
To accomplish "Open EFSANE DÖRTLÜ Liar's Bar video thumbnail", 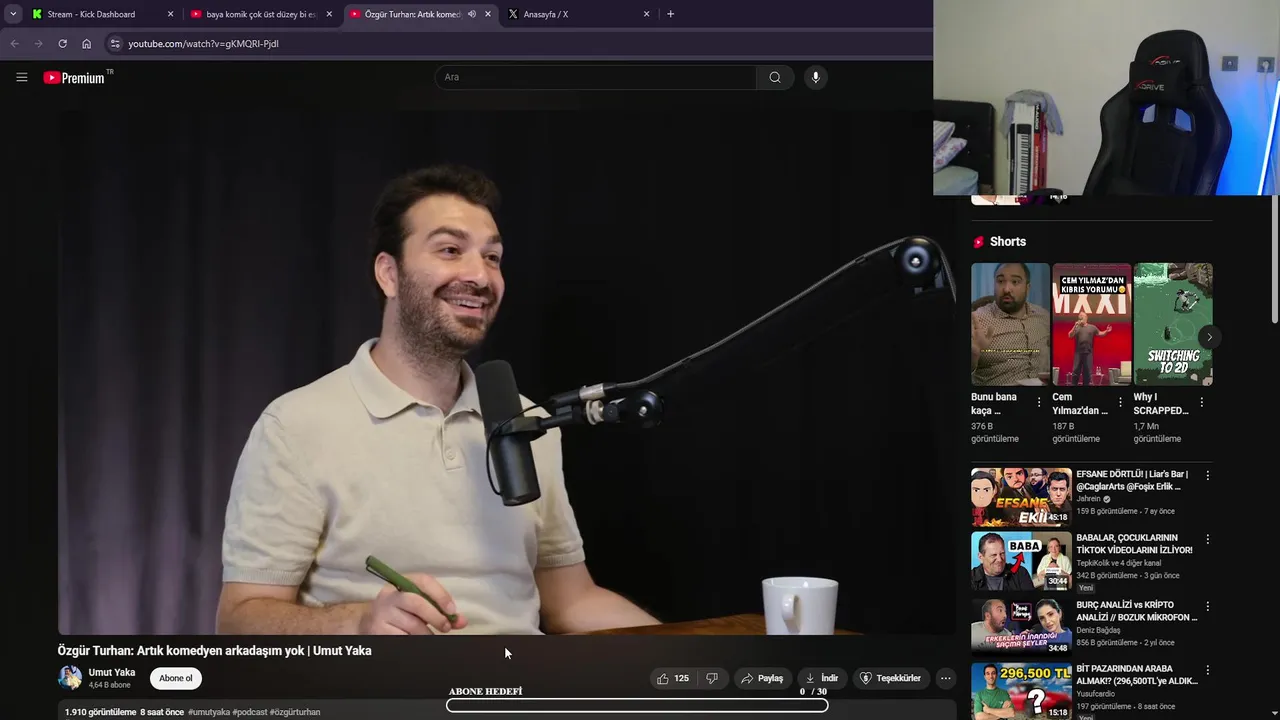I will [1021, 497].
